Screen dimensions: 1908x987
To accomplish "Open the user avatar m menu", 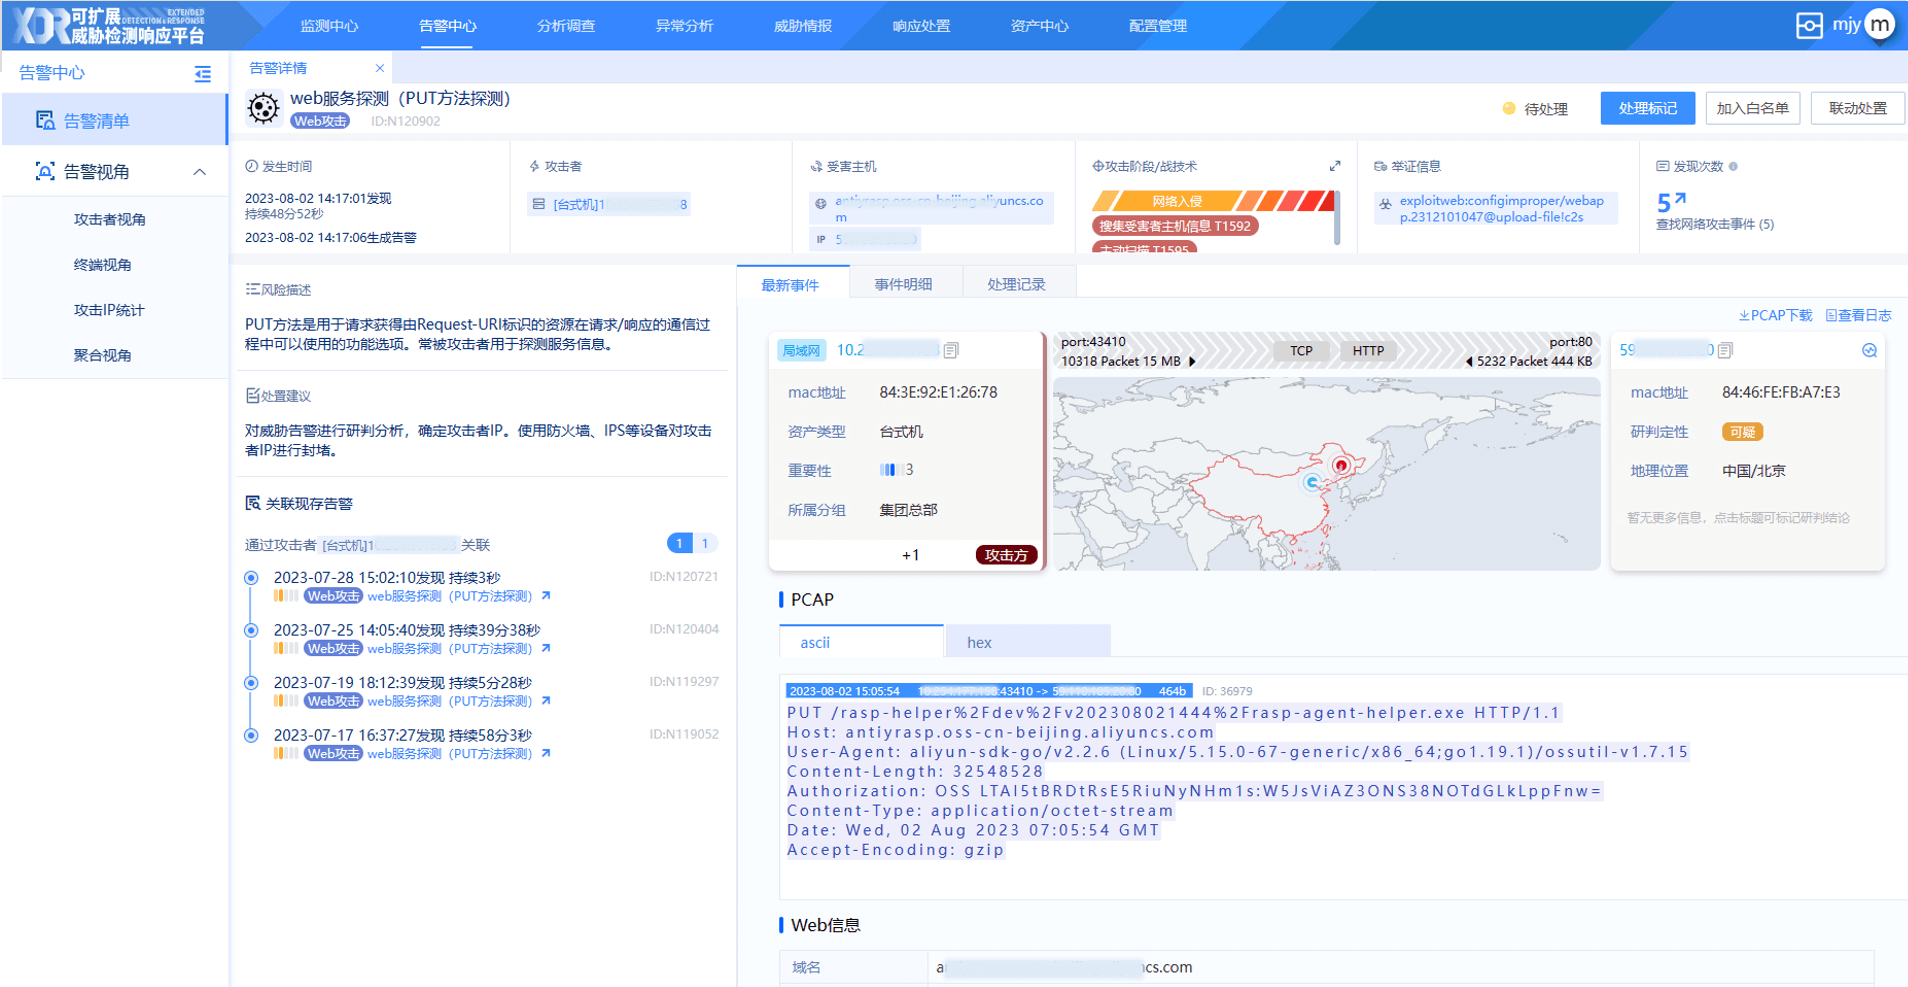I will [x=1879, y=25].
